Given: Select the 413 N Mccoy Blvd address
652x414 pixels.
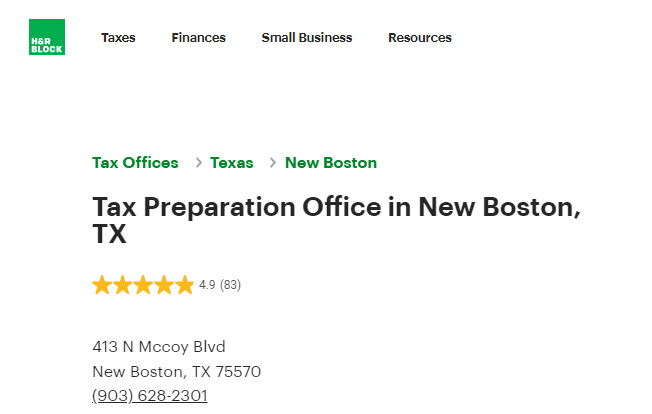Looking at the screenshot, I should click(x=159, y=347).
